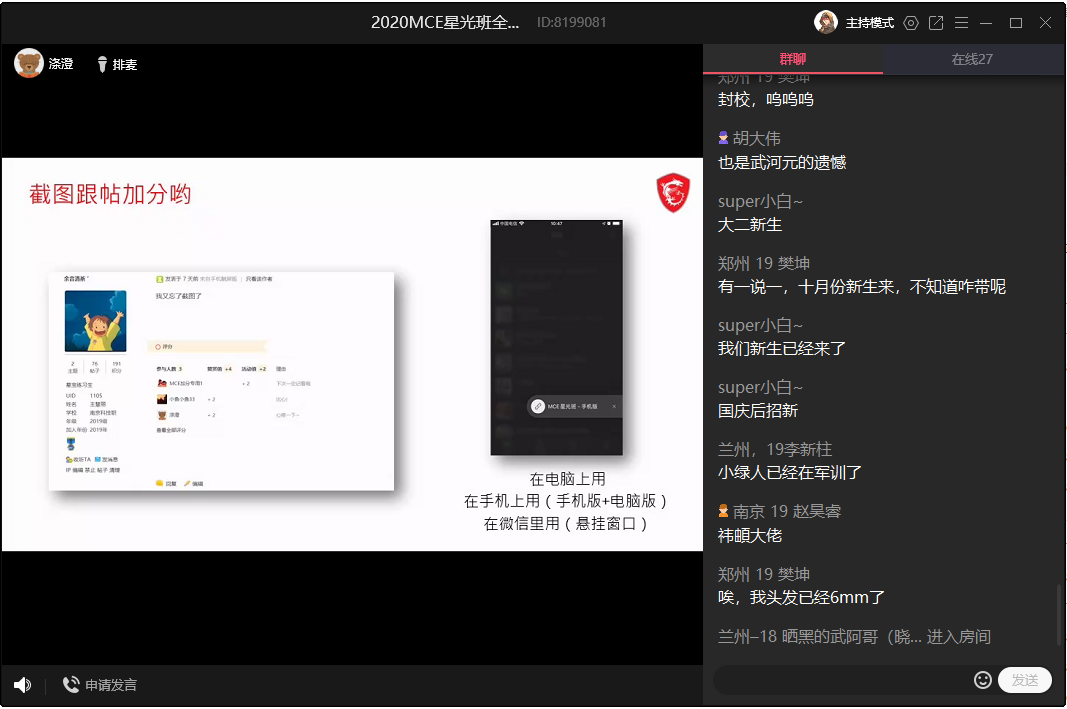
Task: Select the message 唉，我头发已经6mm了
Action: [x=802, y=597]
